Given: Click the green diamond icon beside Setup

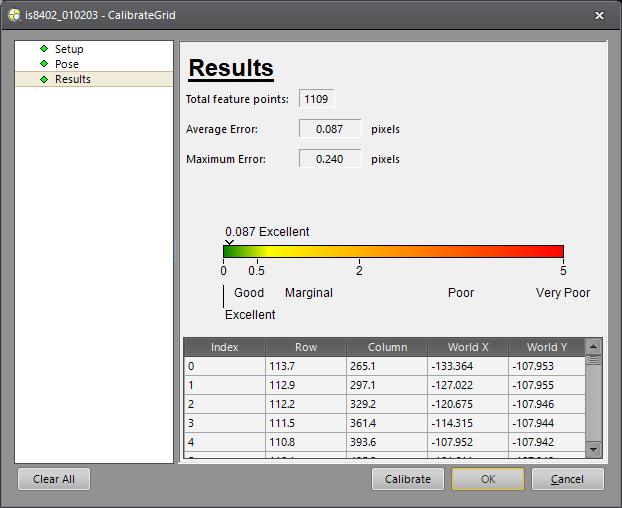Looking at the screenshot, I should 44,48.
